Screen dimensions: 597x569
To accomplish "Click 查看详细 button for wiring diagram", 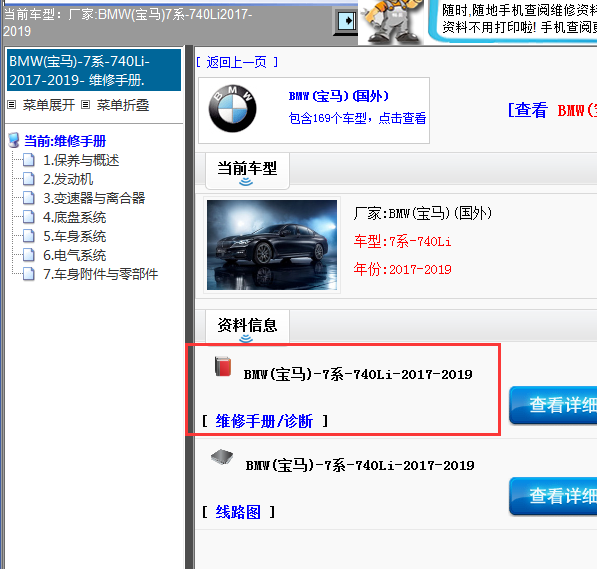I will point(553,495).
